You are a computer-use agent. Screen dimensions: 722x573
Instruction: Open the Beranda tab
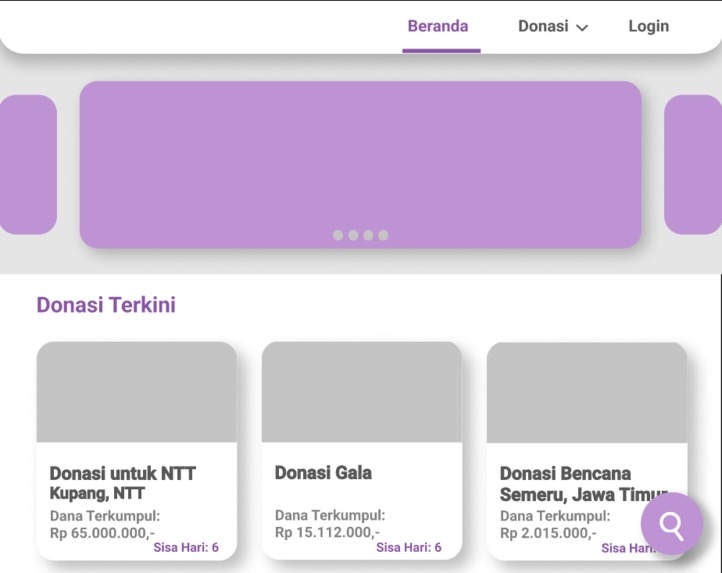[x=438, y=26]
